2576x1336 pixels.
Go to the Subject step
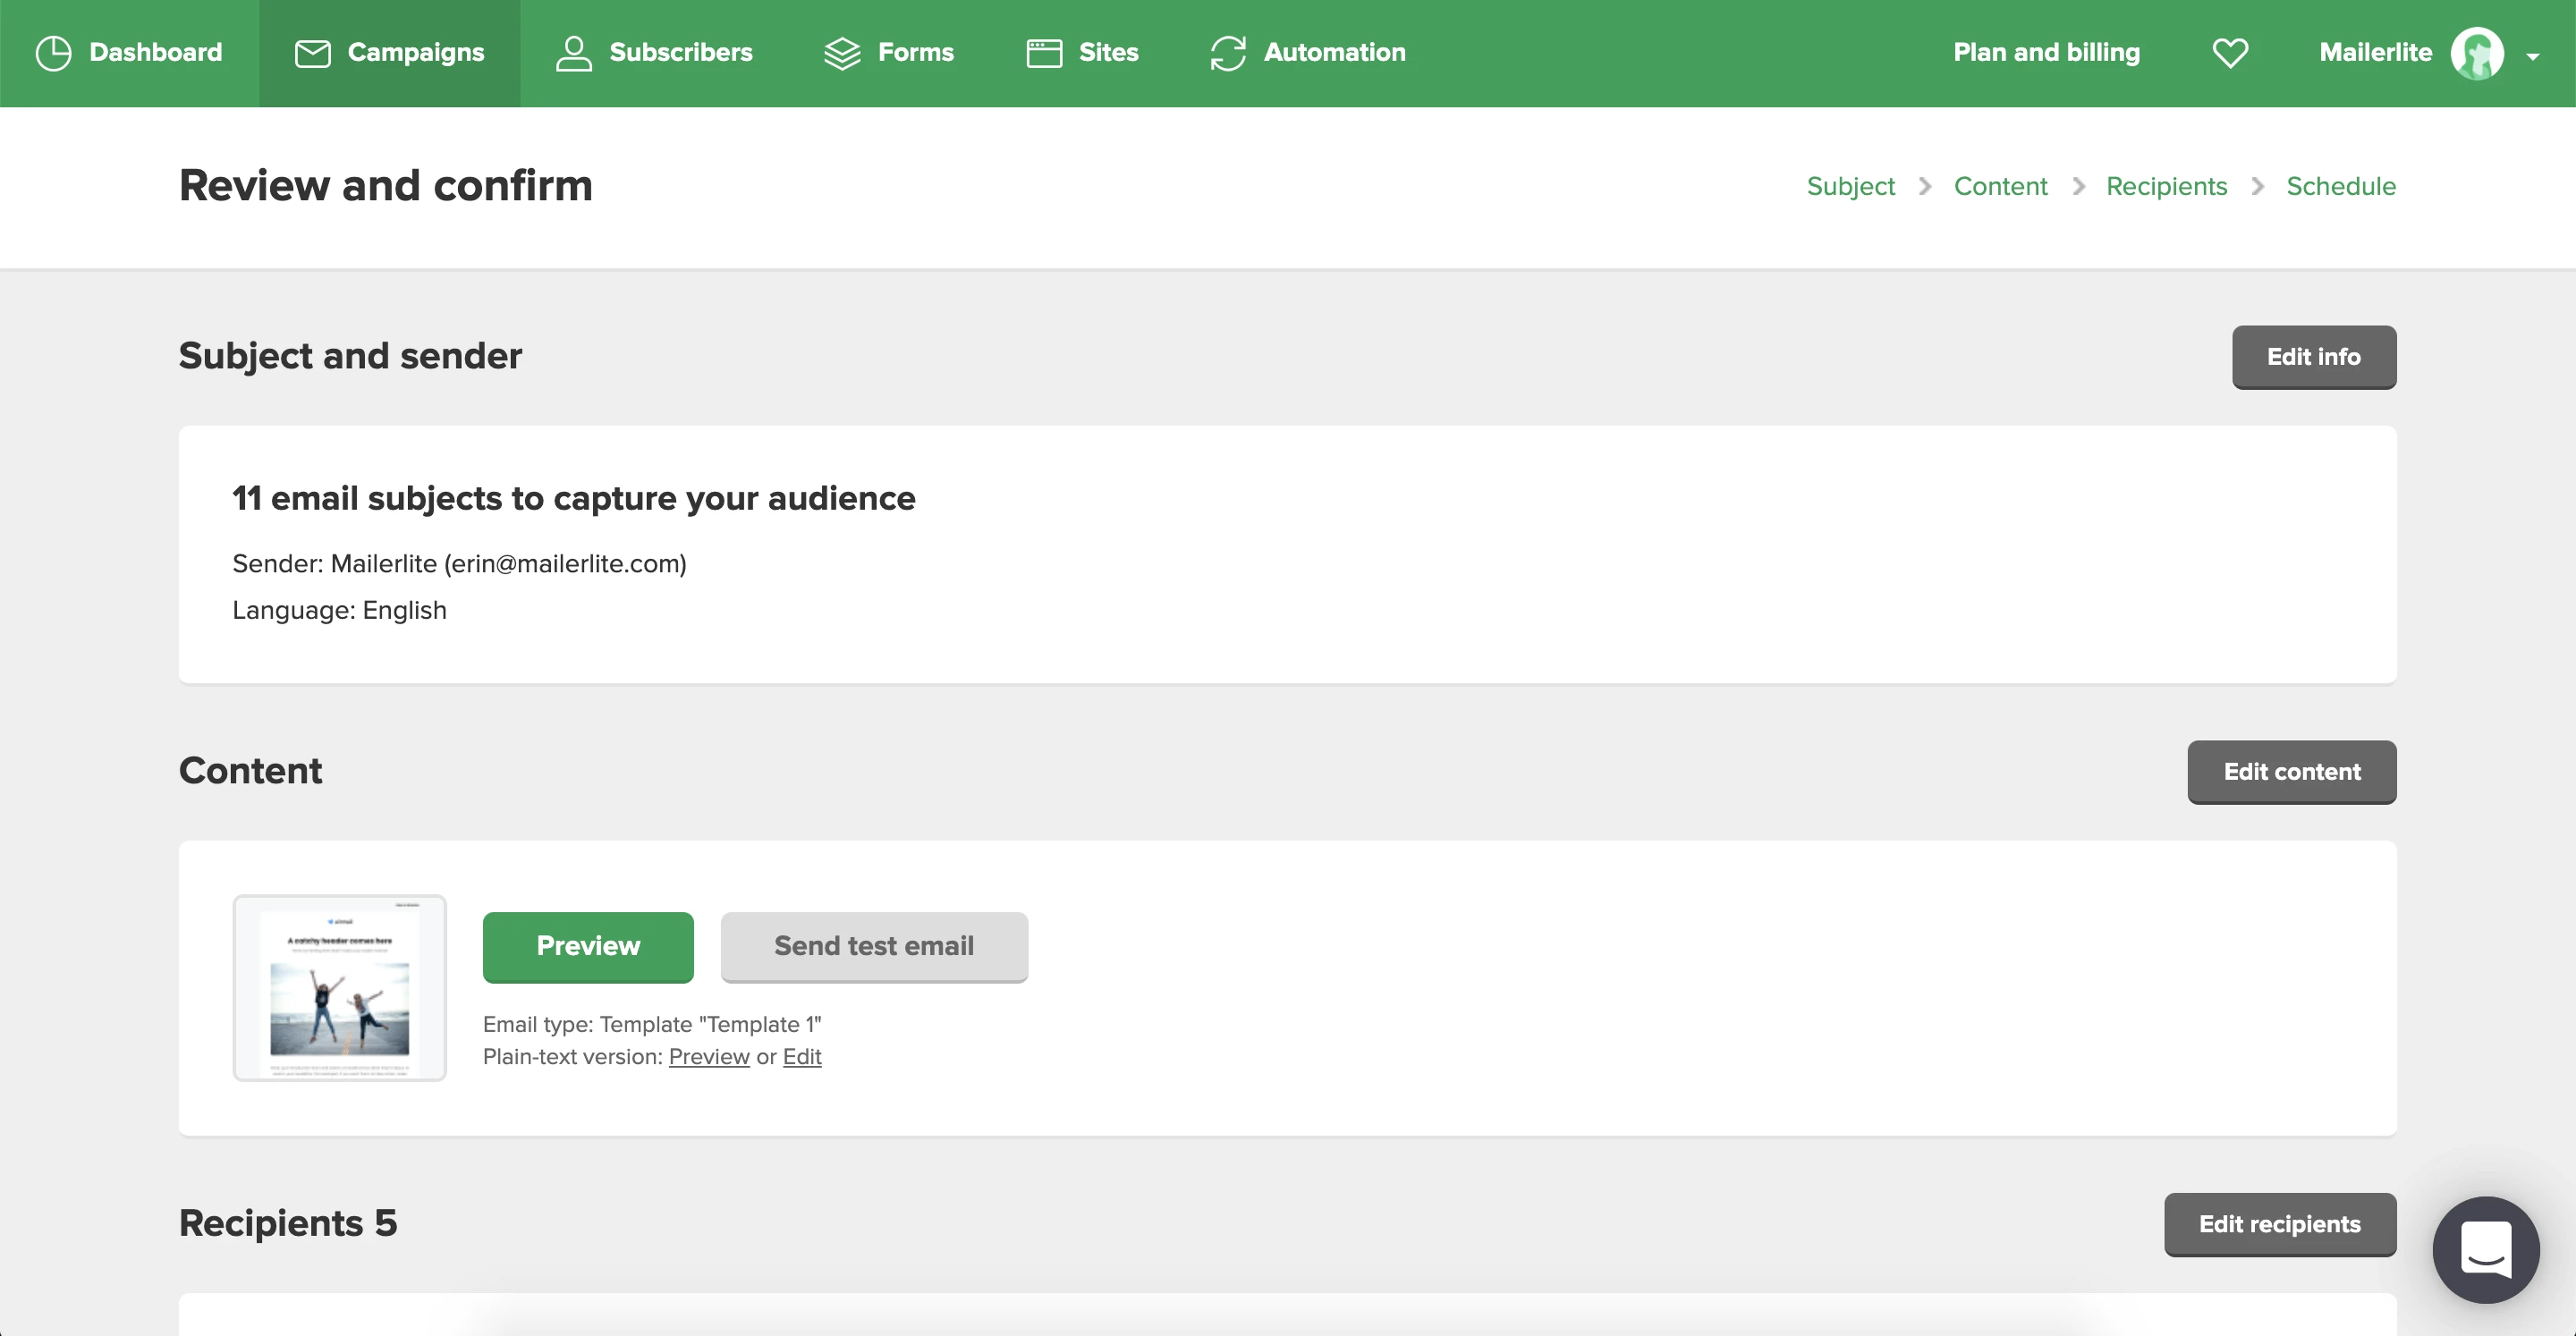pyautogui.click(x=1850, y=186)
